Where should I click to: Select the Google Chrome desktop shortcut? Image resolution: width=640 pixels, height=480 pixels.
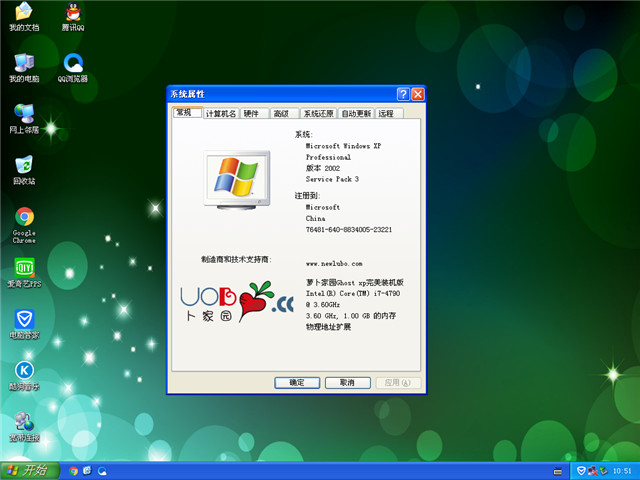24,225
